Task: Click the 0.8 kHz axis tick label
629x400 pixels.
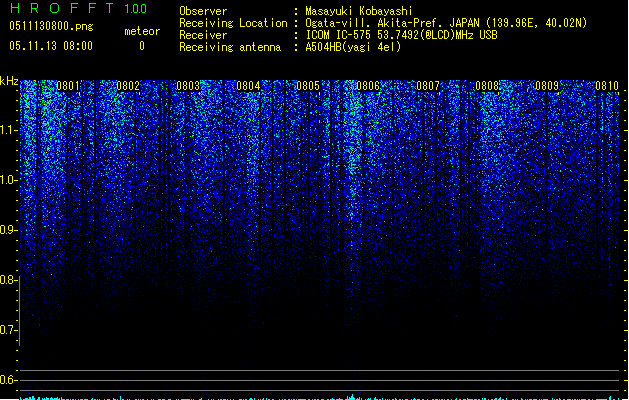Action: [x=8, y=280]
